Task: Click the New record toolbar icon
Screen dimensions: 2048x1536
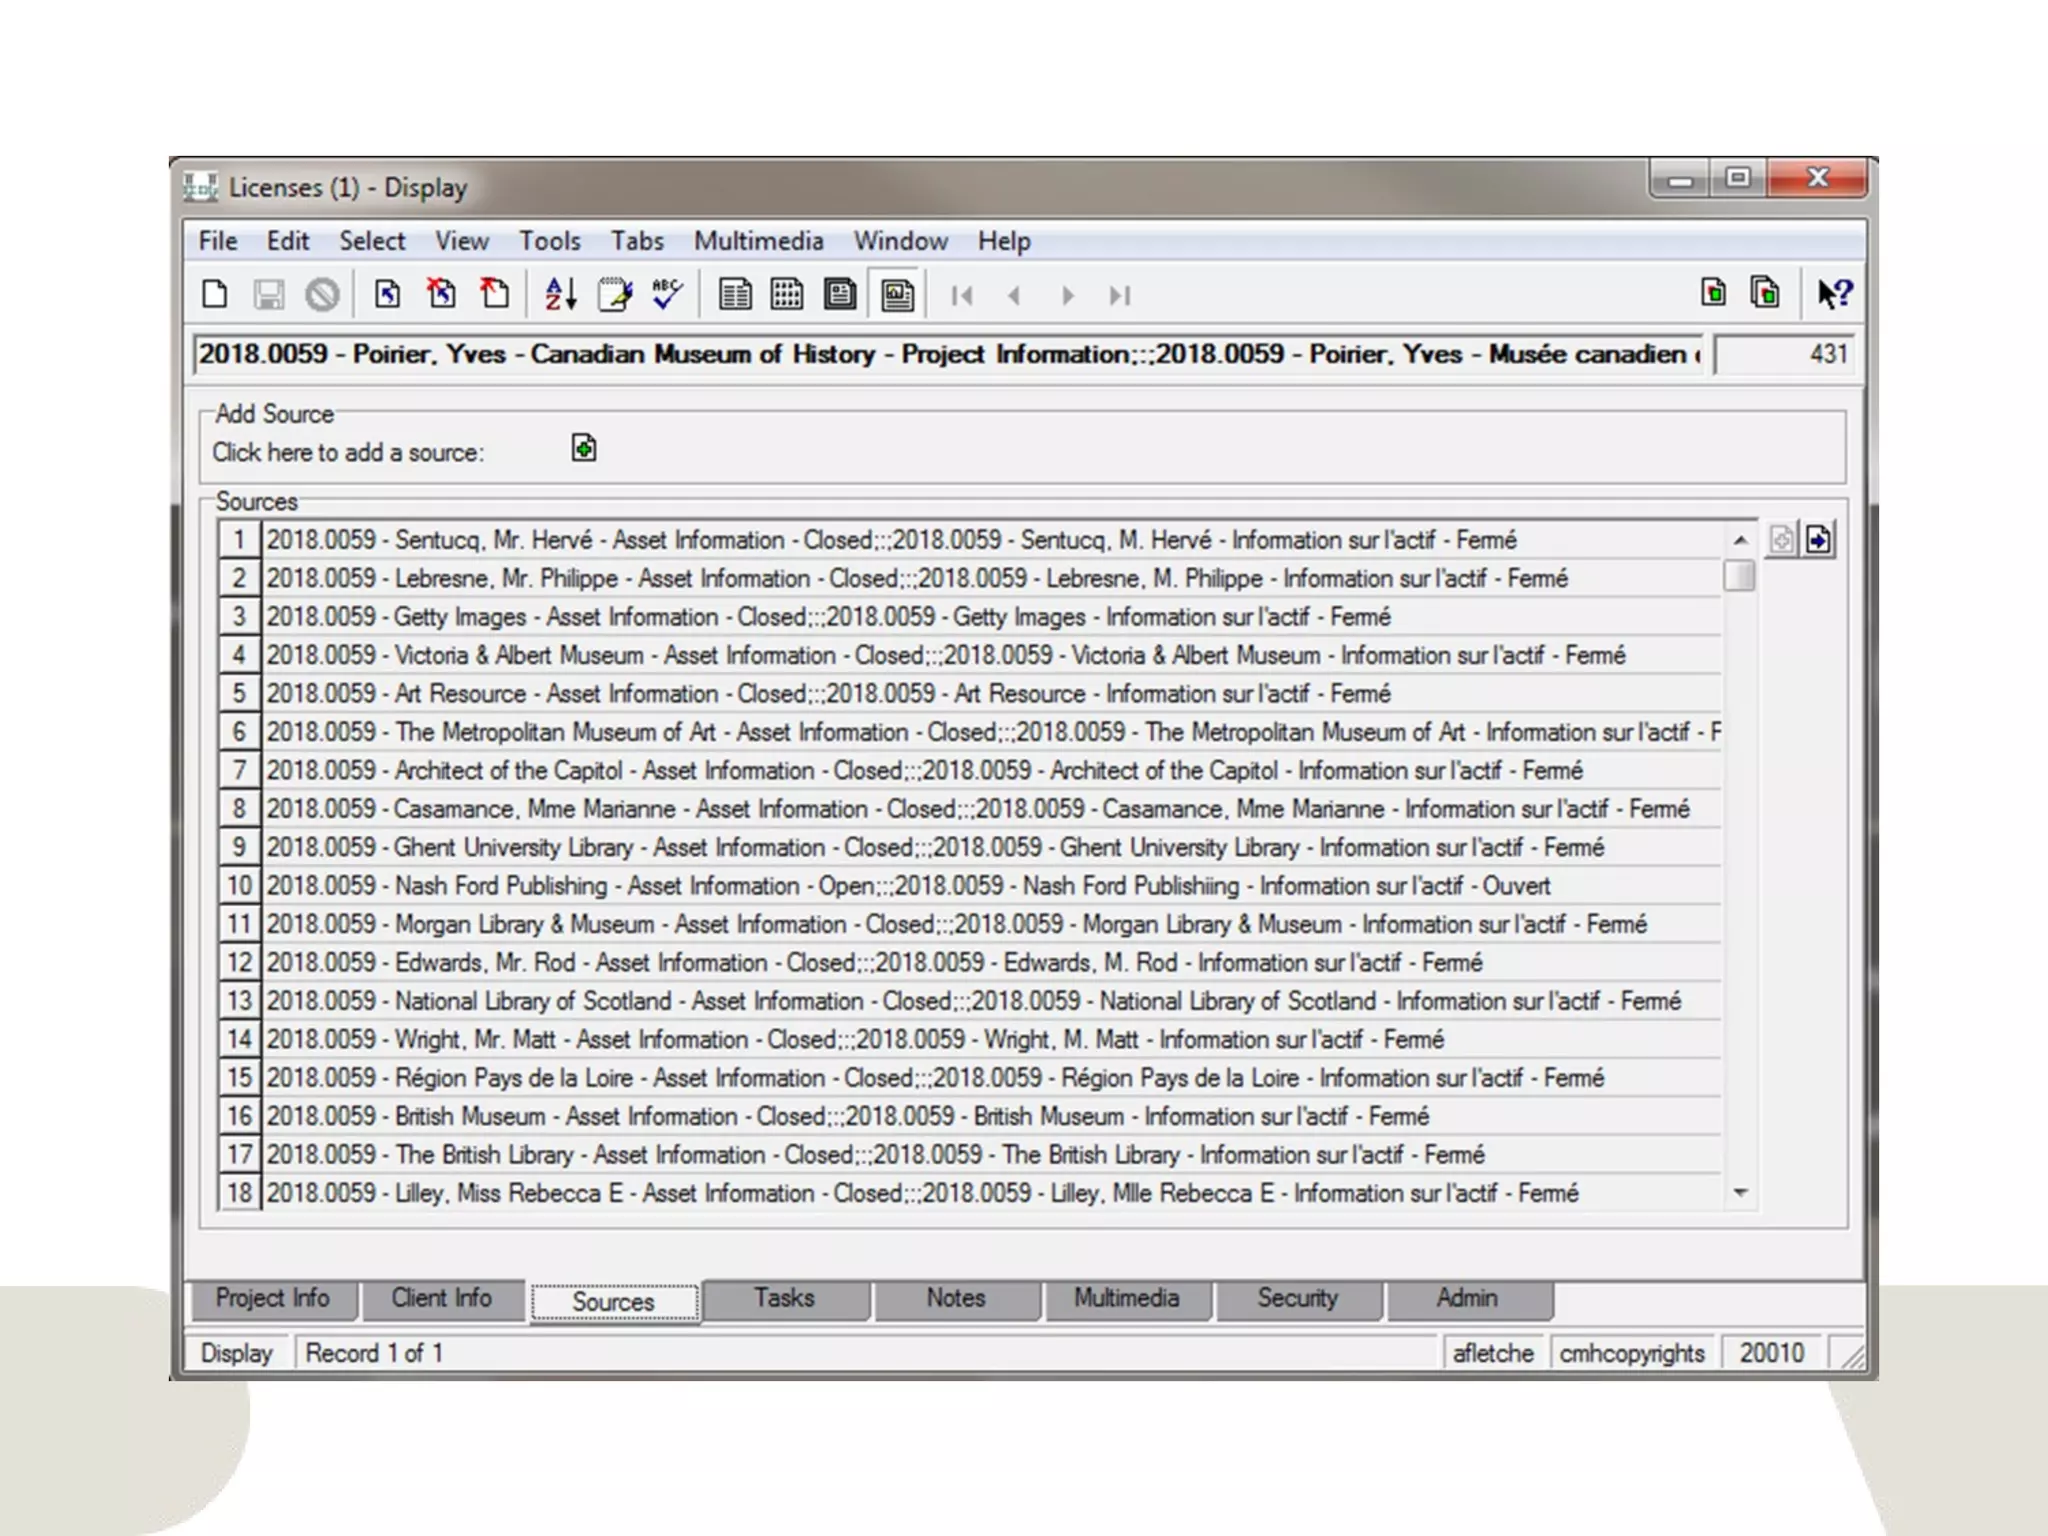Action: click(x=214, y=295)
